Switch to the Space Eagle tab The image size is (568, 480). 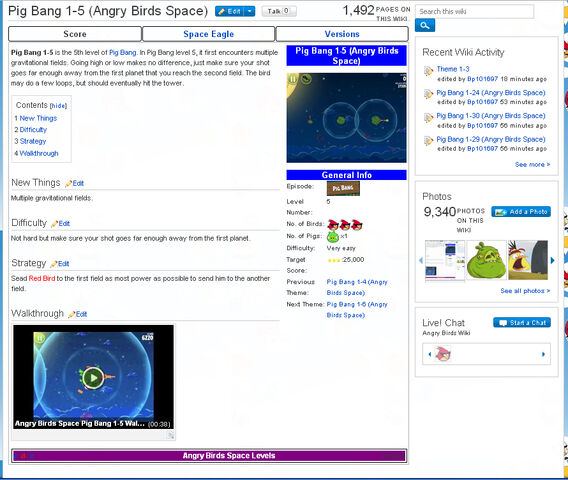click(208, 34)
